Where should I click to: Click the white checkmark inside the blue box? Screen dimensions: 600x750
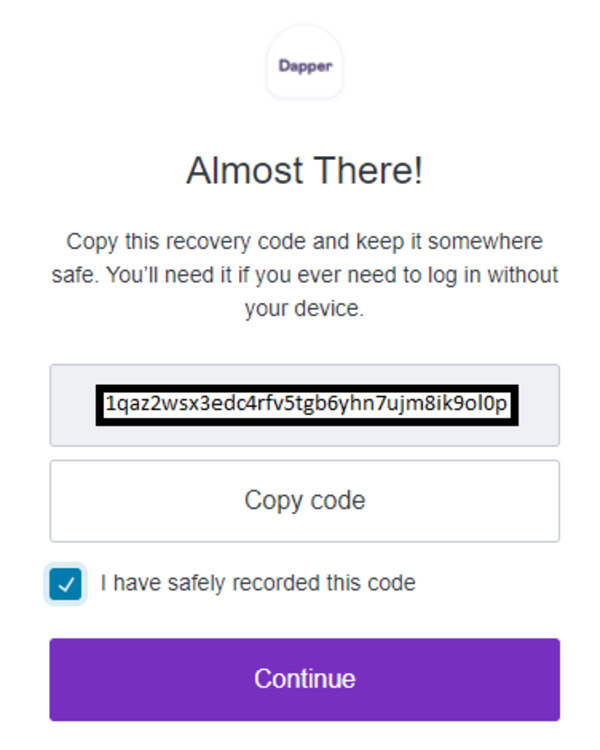point(66,585)
